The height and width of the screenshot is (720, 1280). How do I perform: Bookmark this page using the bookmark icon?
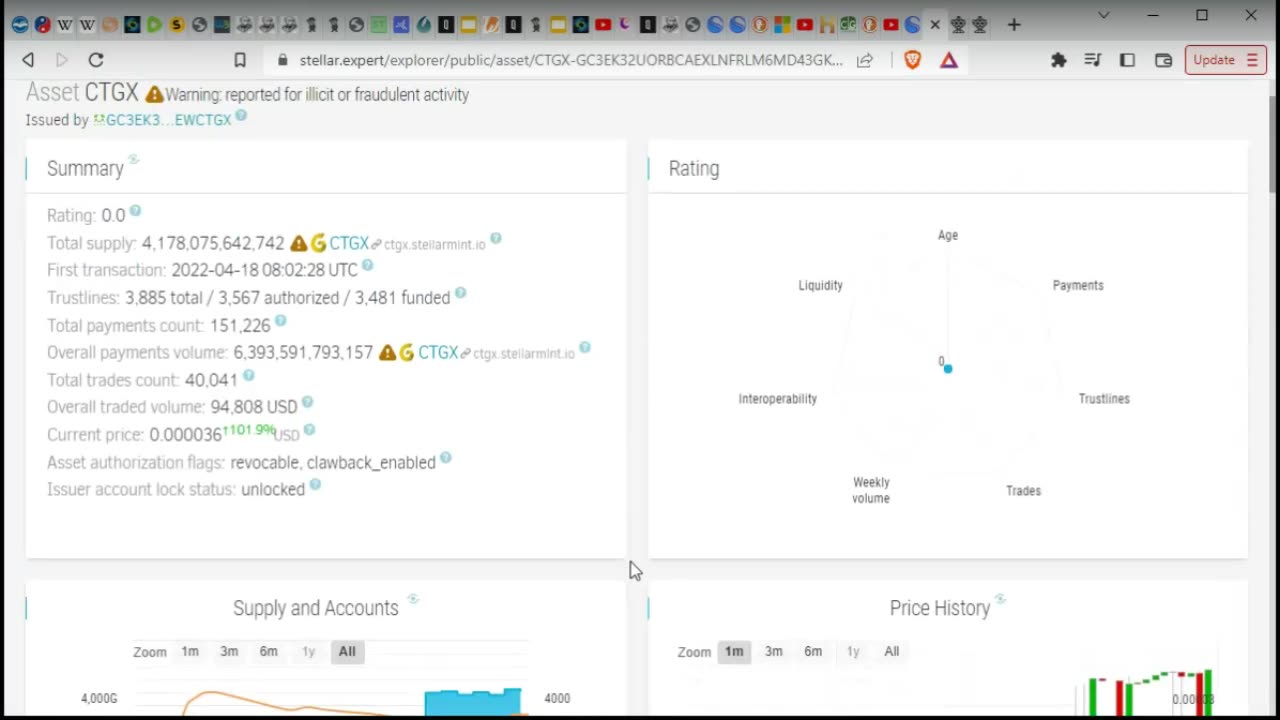point(240,60)
